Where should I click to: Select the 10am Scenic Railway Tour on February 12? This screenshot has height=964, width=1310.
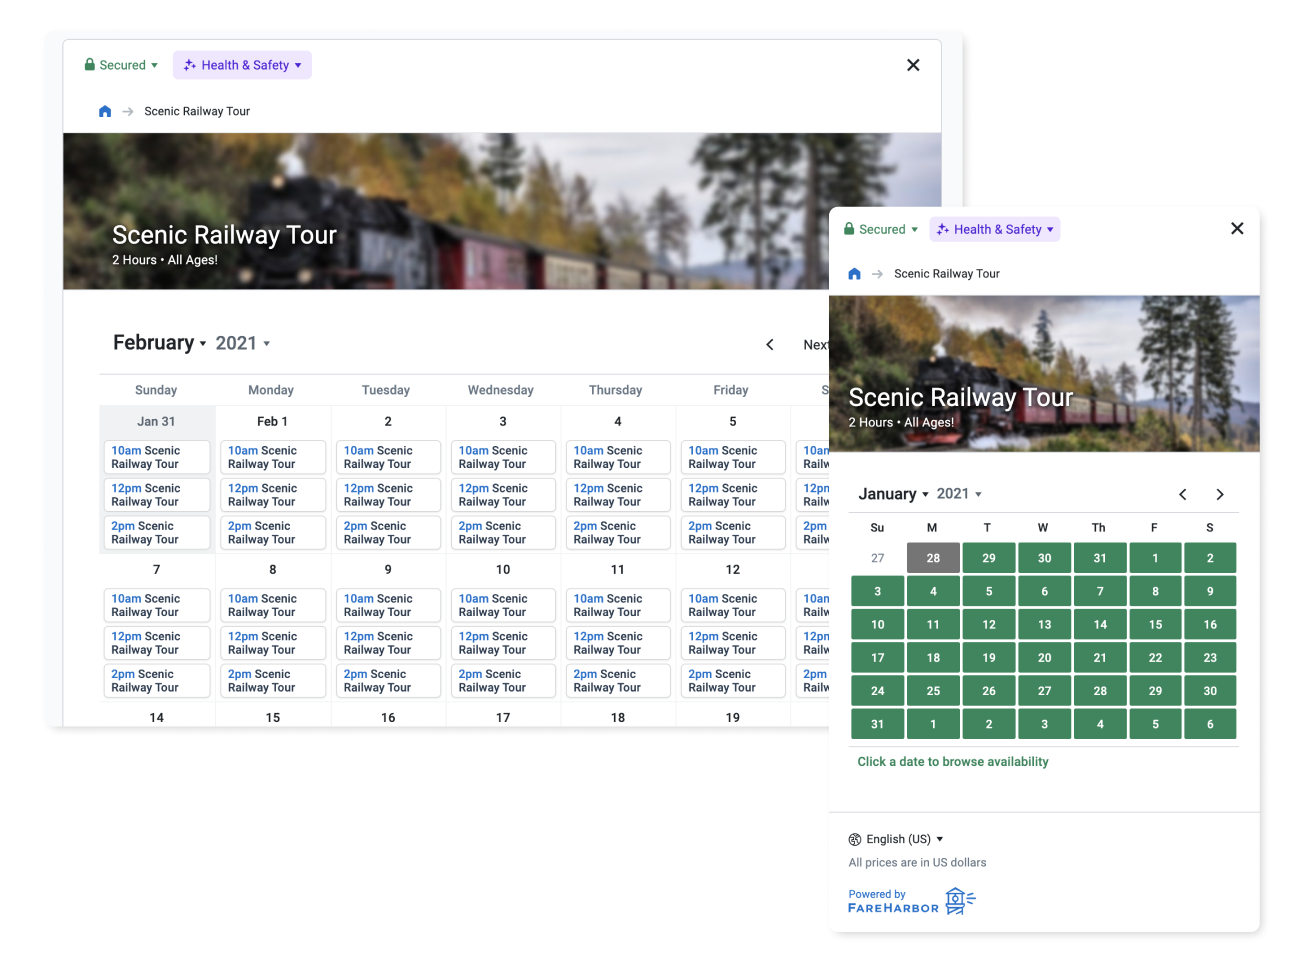[x=733, y=605]
